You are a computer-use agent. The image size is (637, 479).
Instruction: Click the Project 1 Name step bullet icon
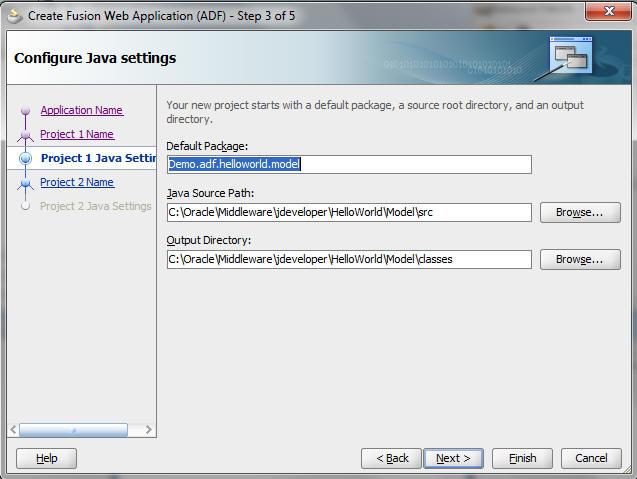point(26,134)
